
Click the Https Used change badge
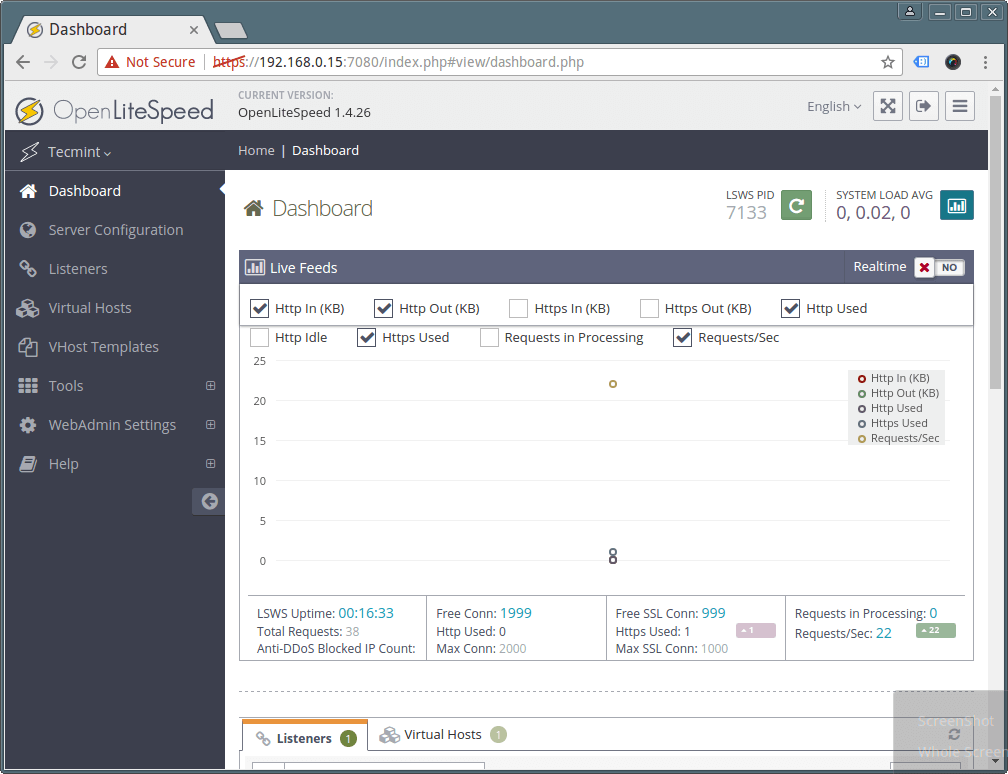[755, 631]
